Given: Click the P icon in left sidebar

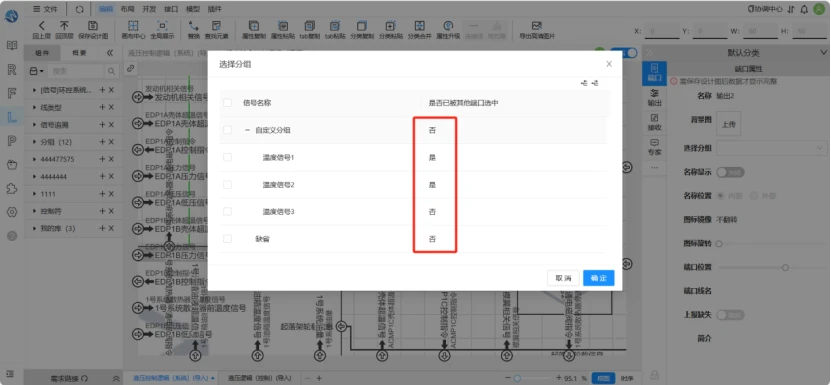Looking at the screenshot, I should [12, 141].
